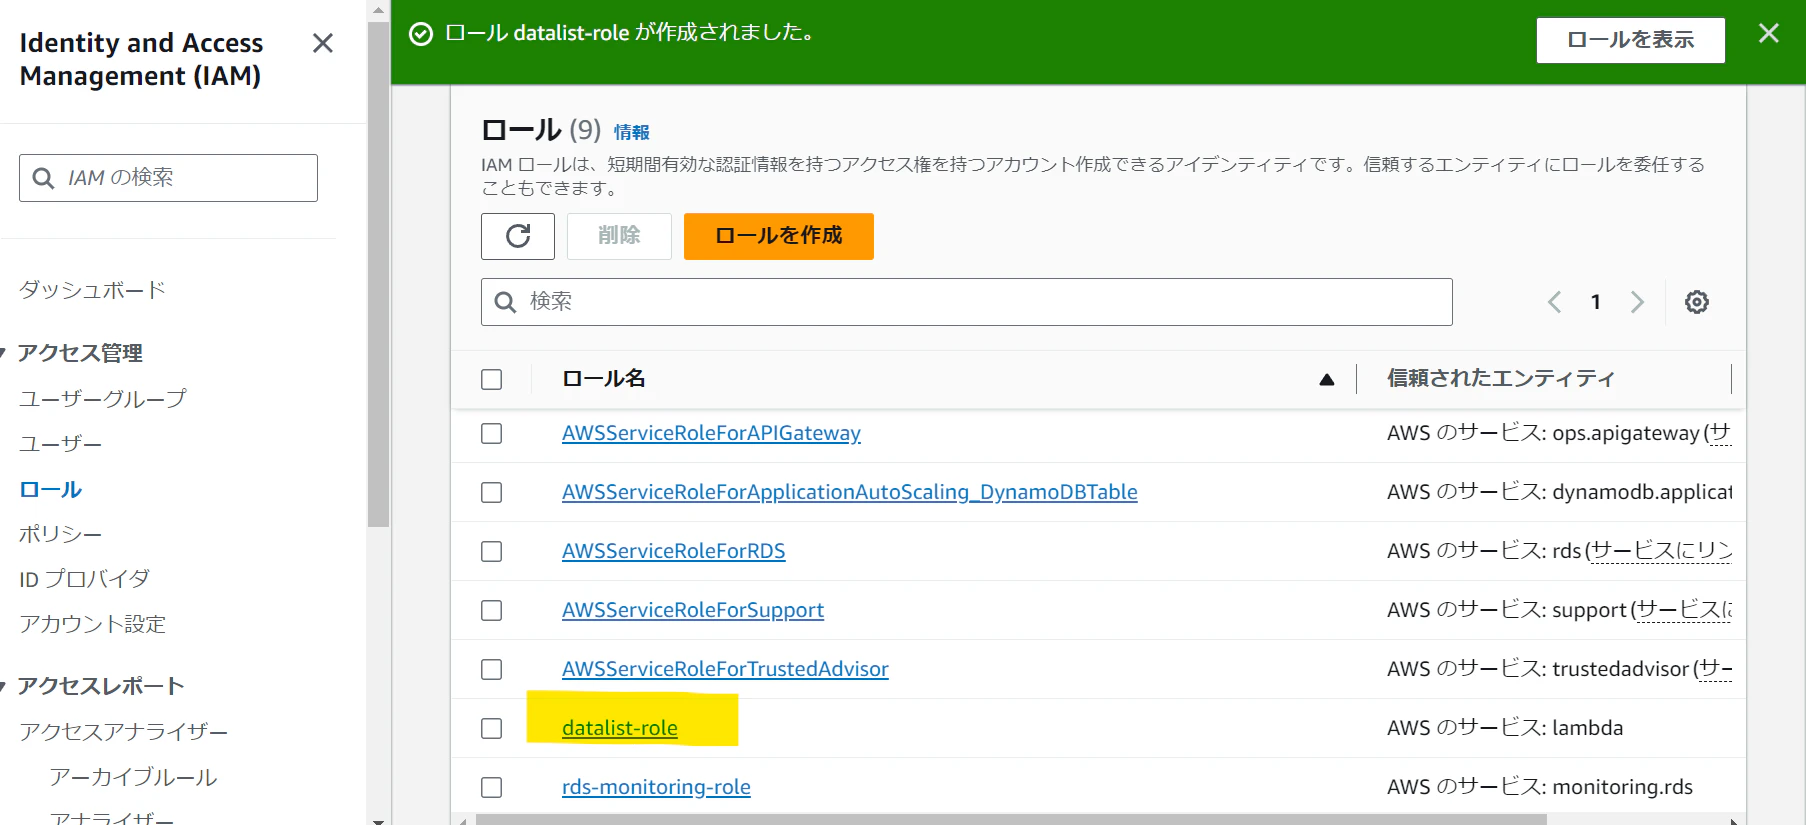Open ユーザー in the sidebar
Viewport: 1806px width, 825px height.
(60, 444)
